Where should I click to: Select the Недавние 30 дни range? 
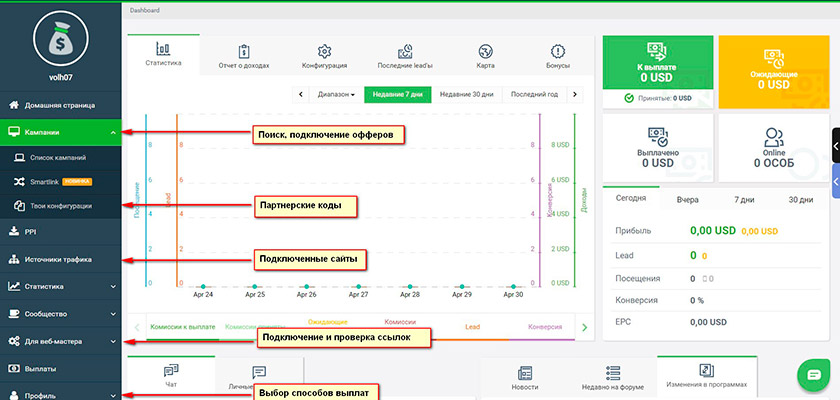coord(466,94)
